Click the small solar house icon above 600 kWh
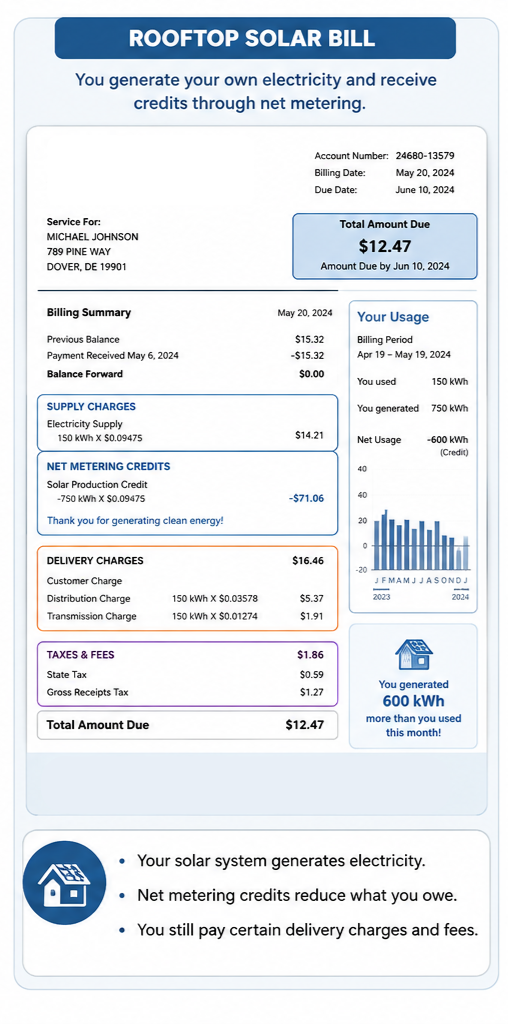 click(x=413, y=655)
